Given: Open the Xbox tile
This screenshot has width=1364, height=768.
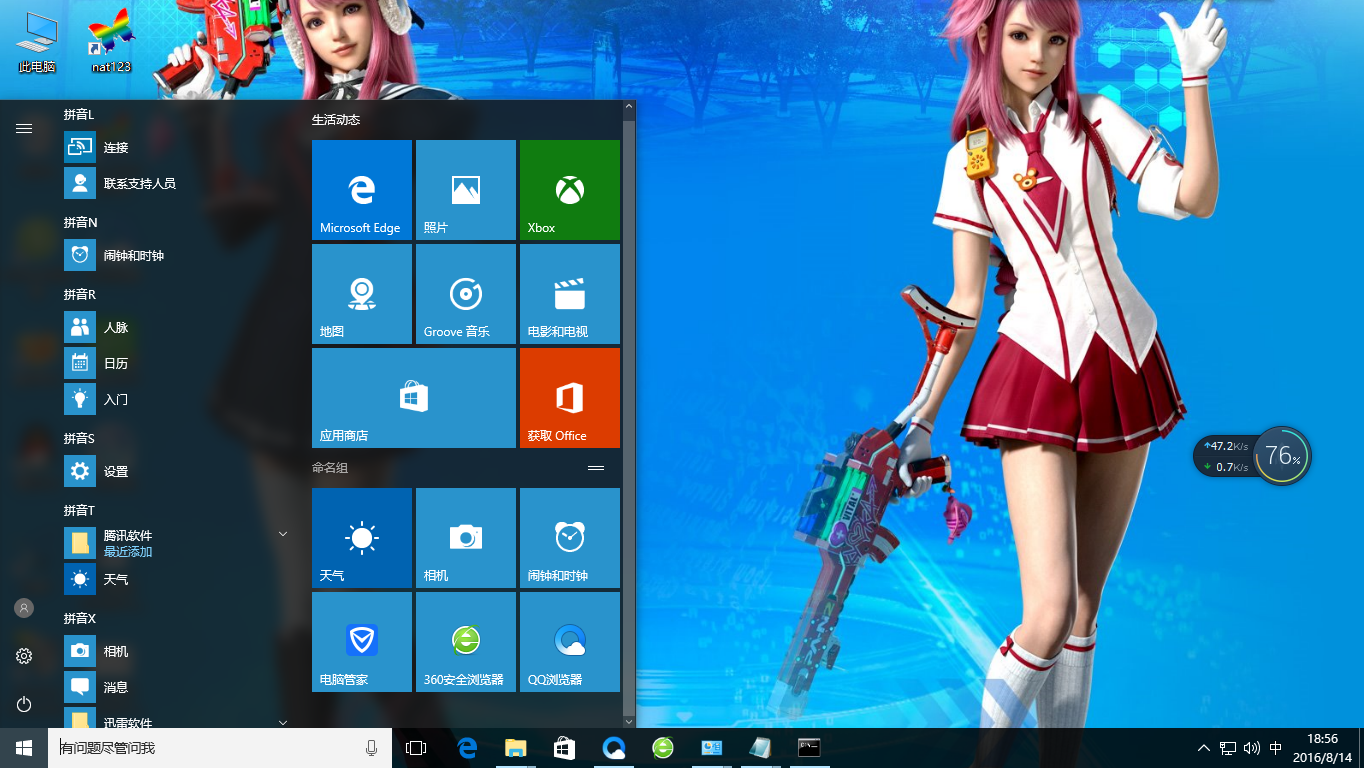Looking at the screenshot, I should [x=569, y=190].
